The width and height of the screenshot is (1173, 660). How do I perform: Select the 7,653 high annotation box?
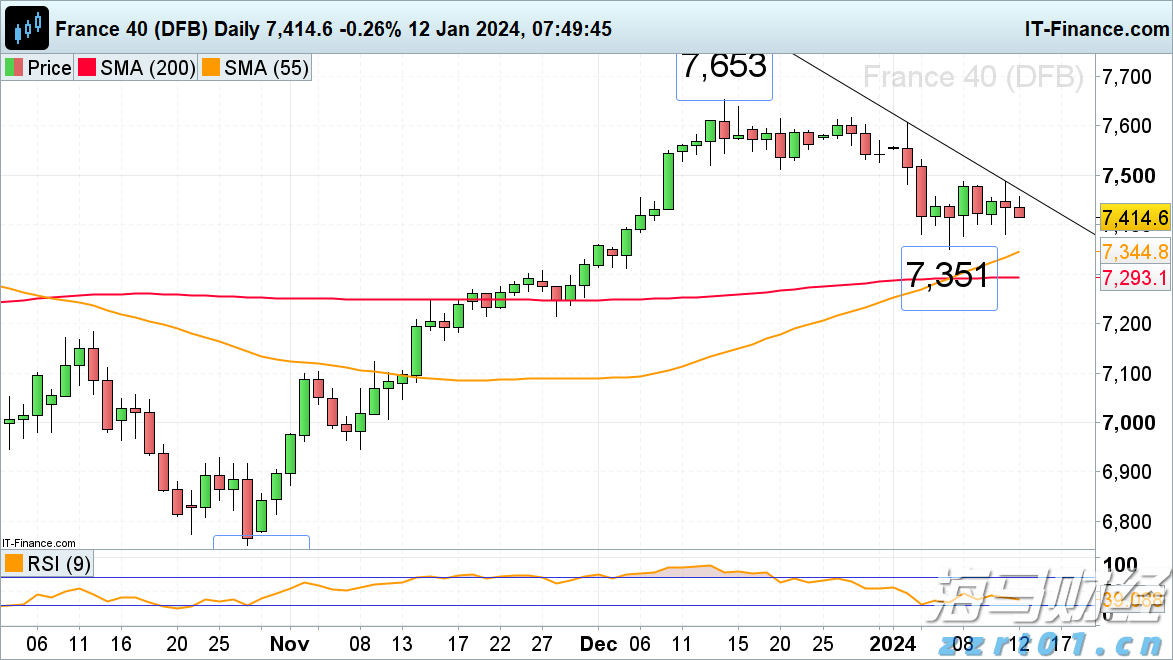tap(724, 68)
